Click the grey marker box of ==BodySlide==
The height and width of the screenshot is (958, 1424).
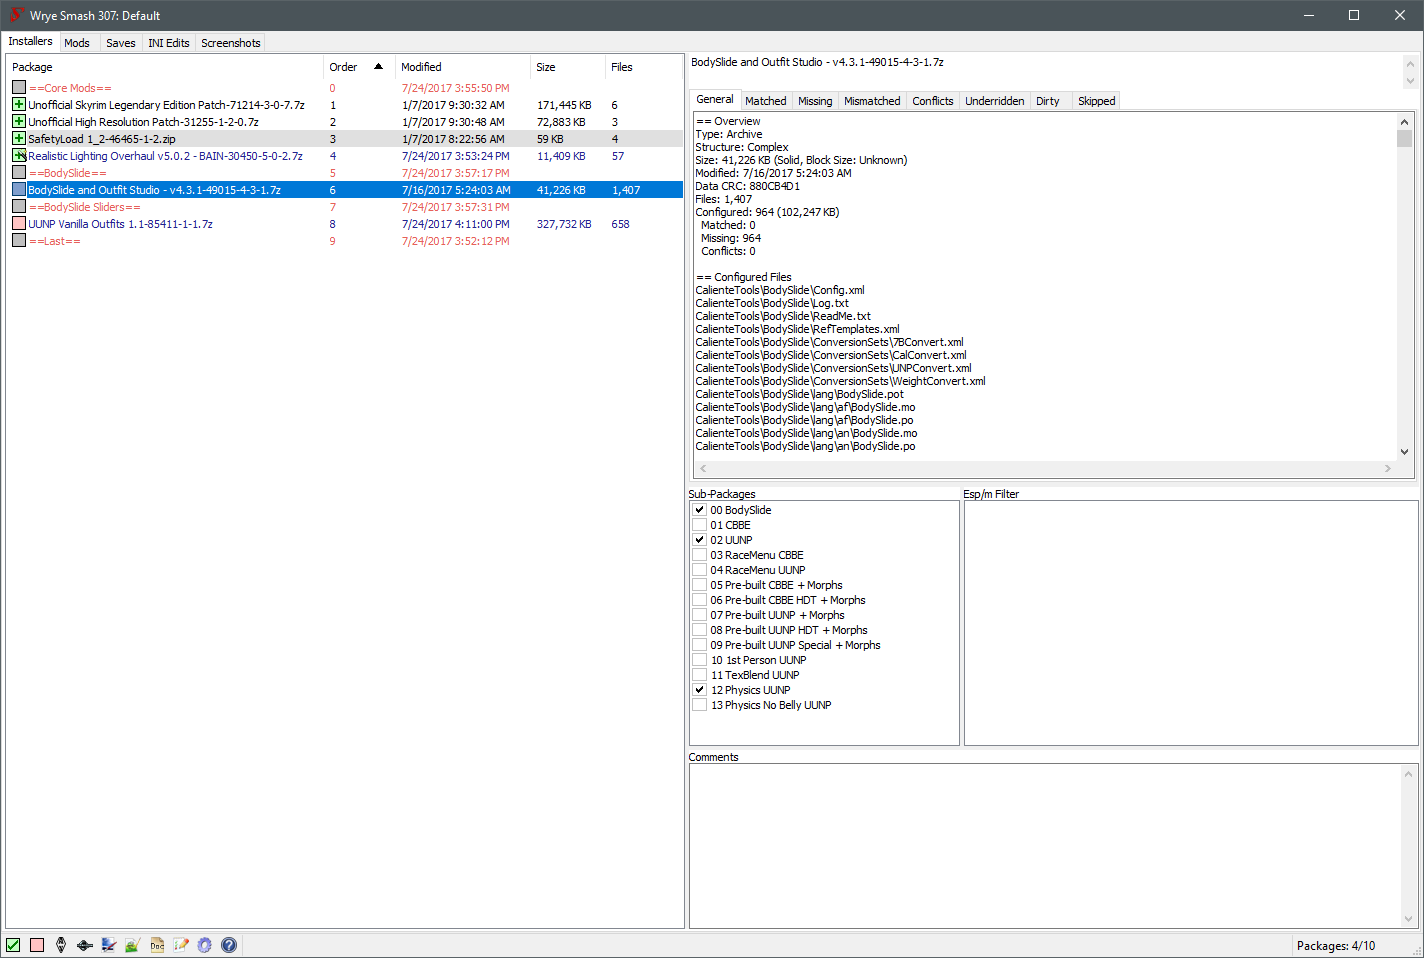coord(19,172)
